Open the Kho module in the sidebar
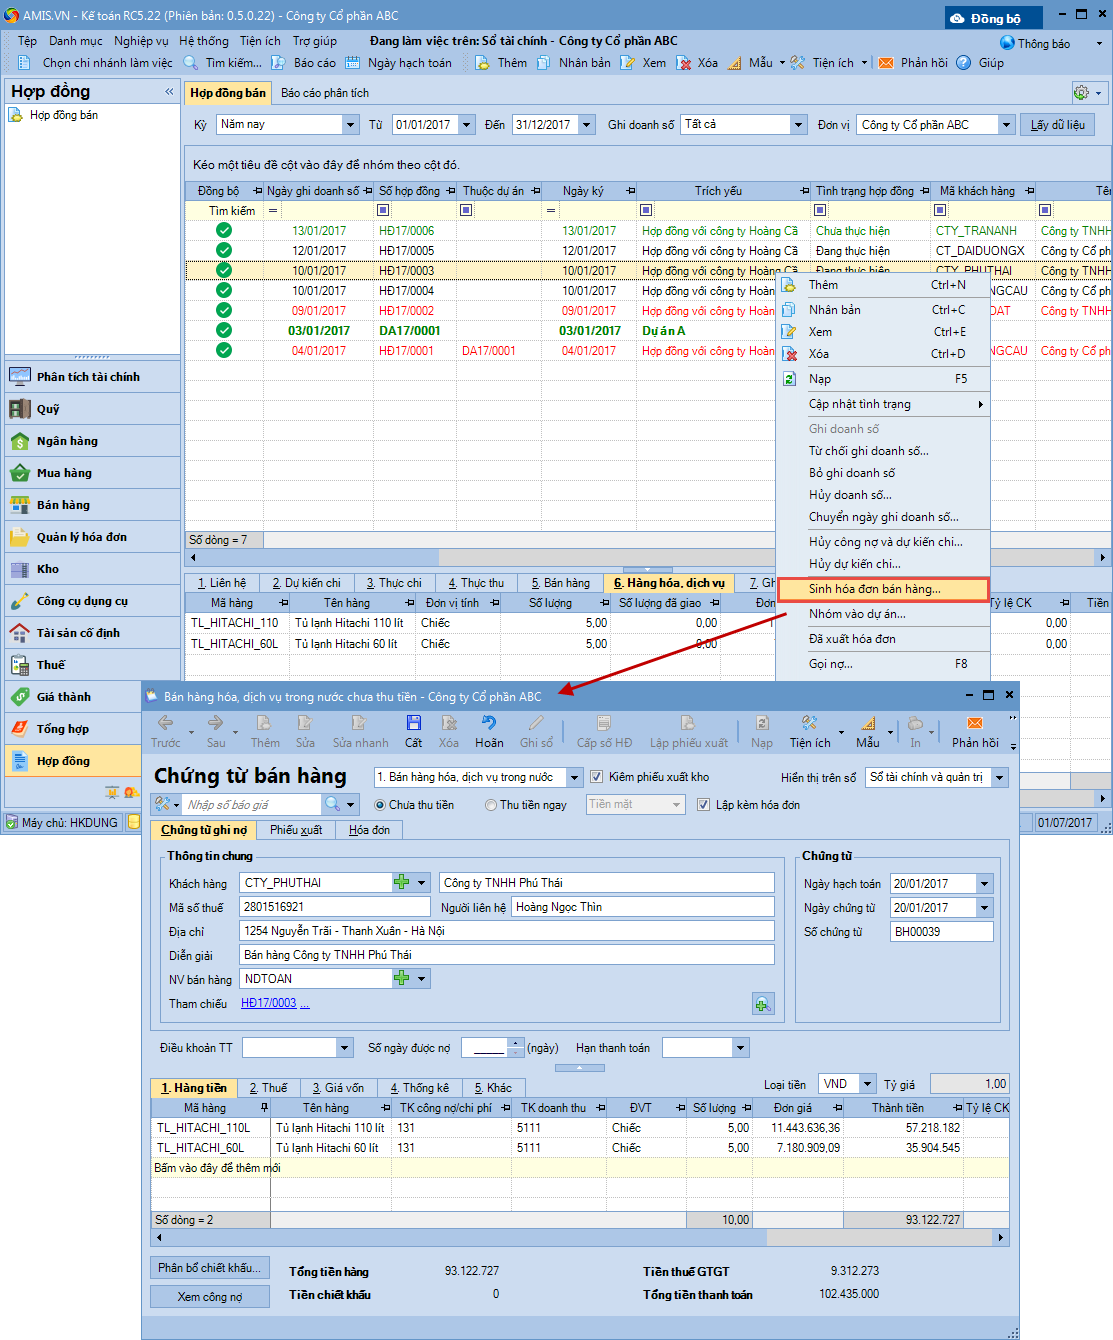The width and height of the screenshot is (1113, 1340). click(x=48, y=569)
